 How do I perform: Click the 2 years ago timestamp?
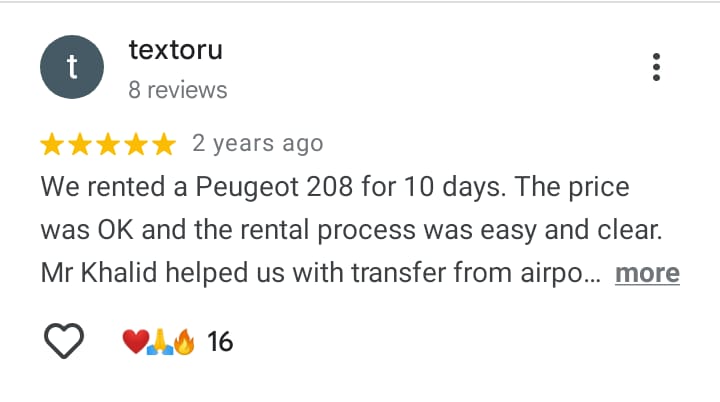pyautogui.click(x=258, y=143)
